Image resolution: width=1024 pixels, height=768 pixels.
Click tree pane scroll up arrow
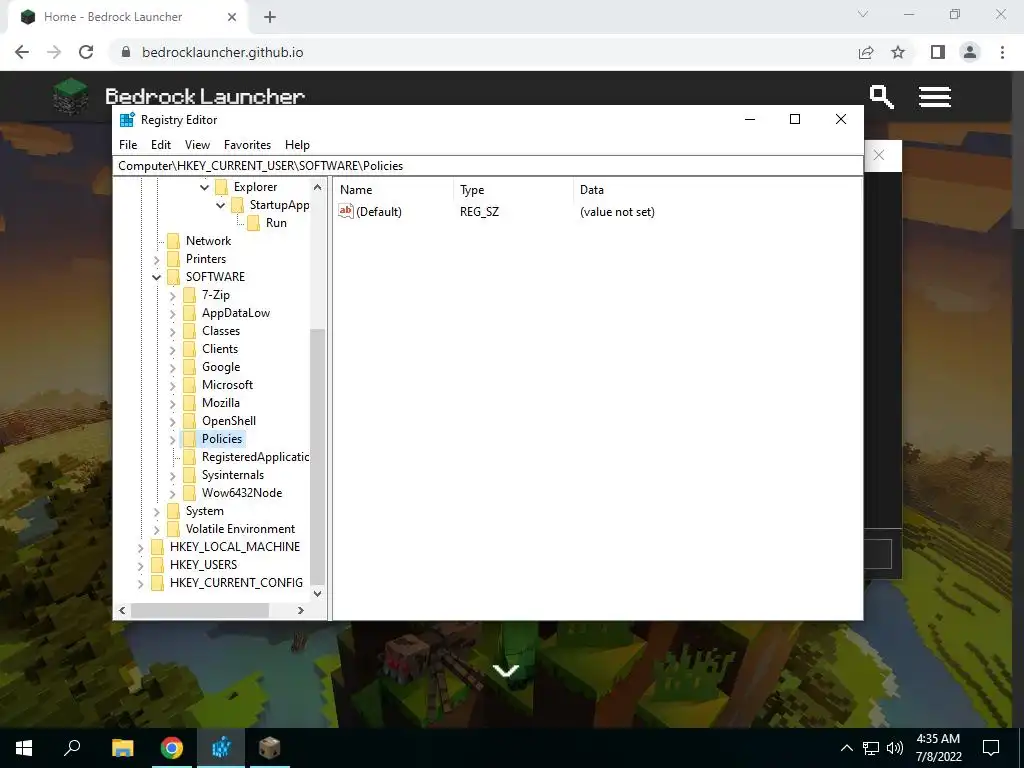[x=317, y=187]
